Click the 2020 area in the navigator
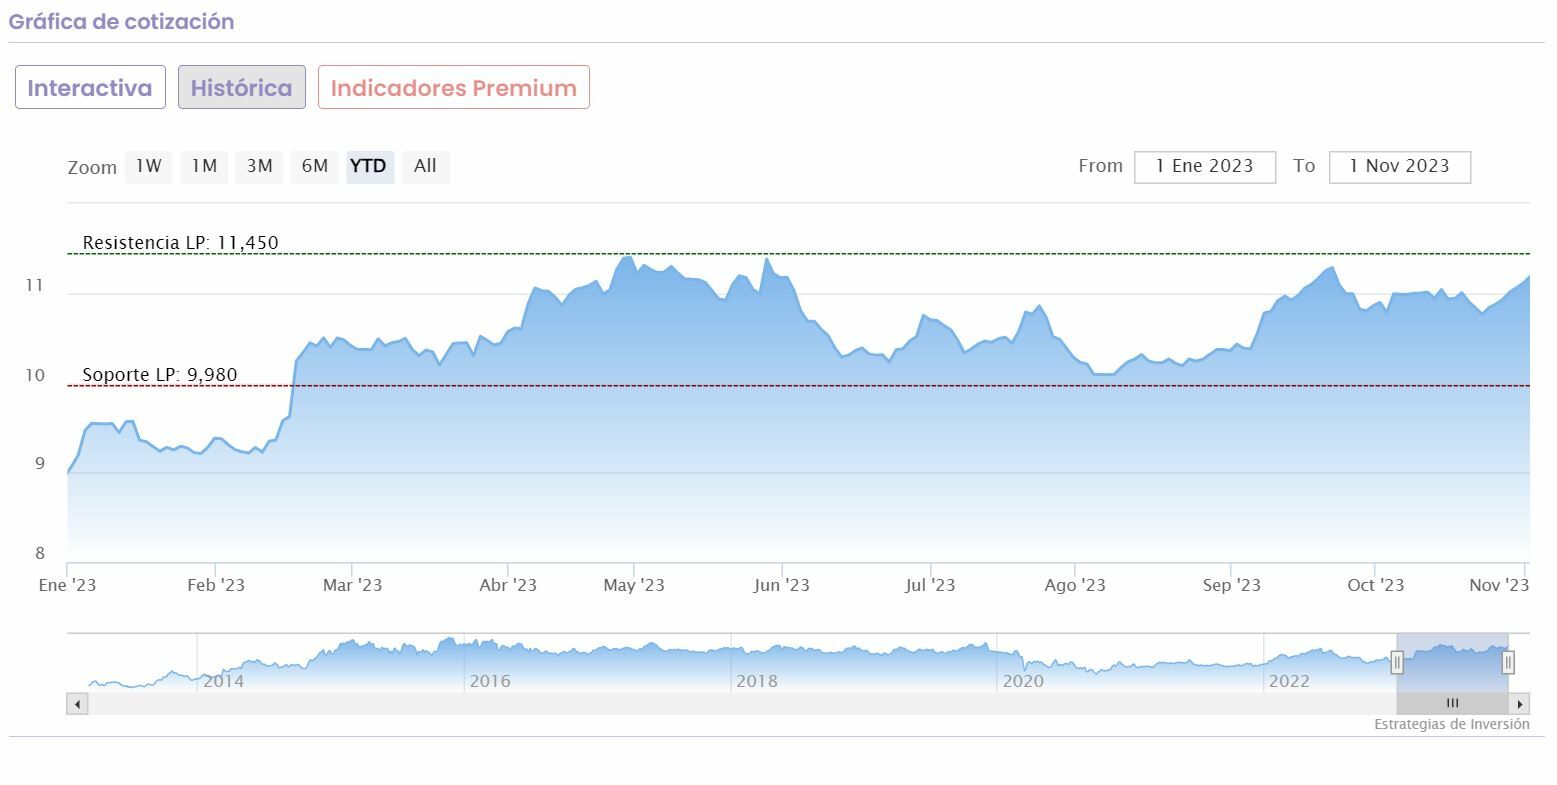This screenshot has width=1557, height=785. coord(1022,681)
